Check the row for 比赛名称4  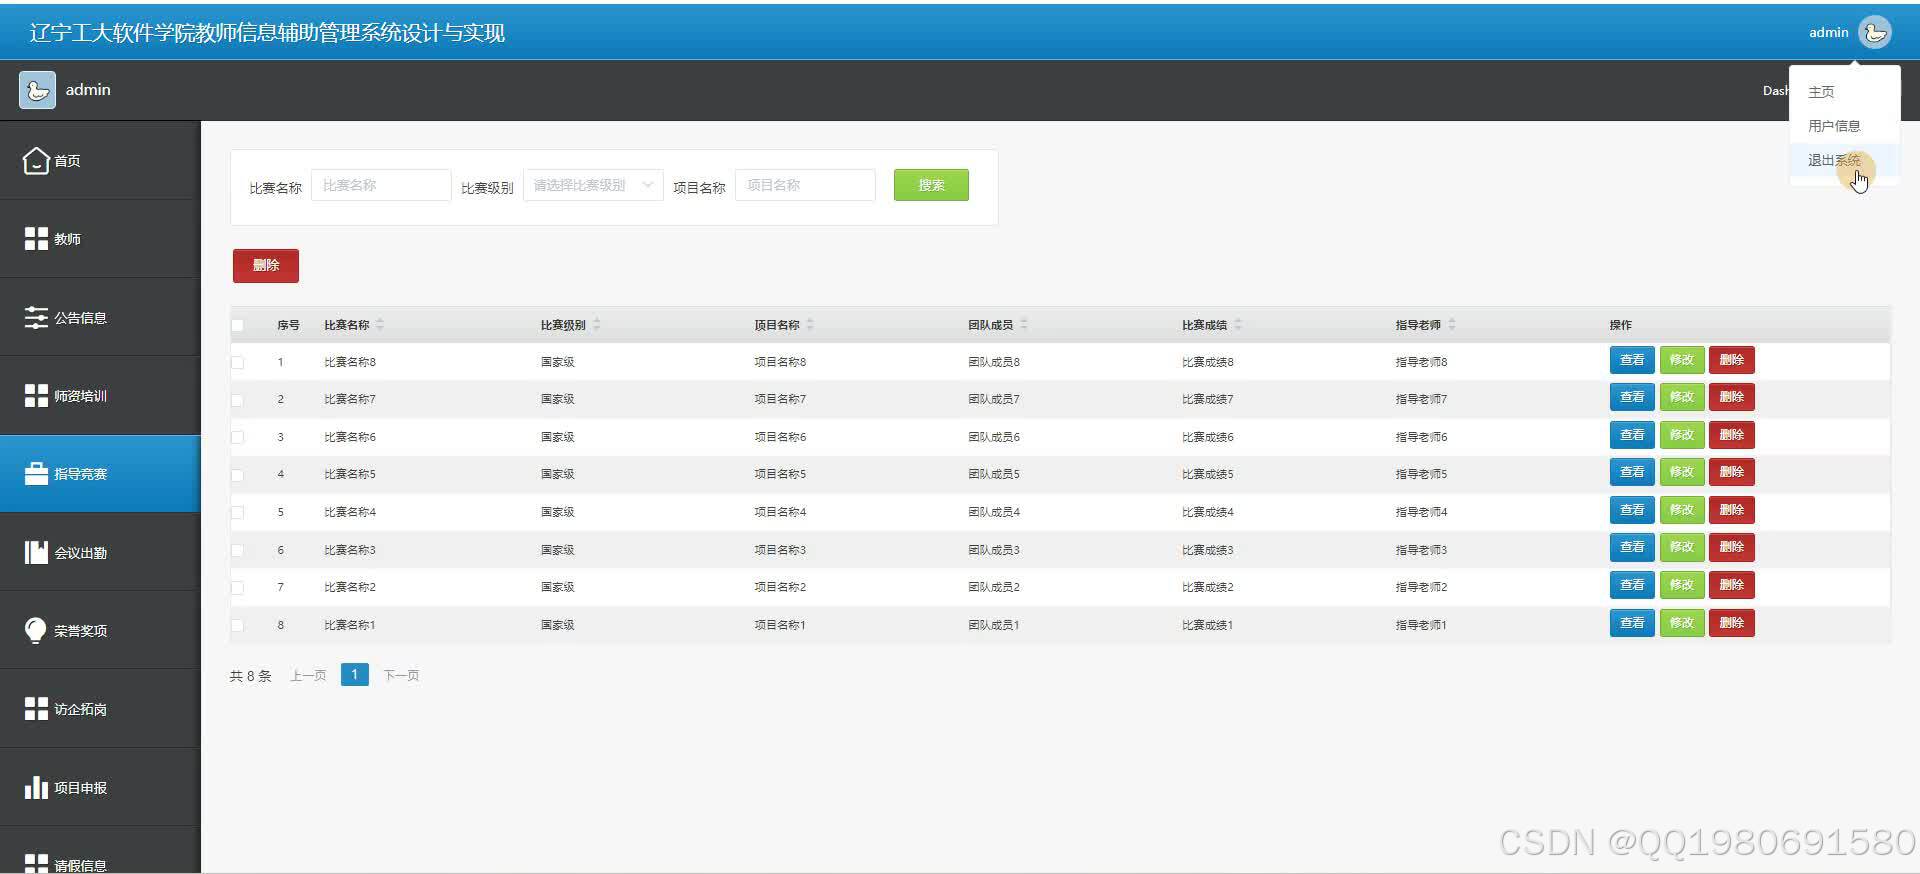coord(238,512)
